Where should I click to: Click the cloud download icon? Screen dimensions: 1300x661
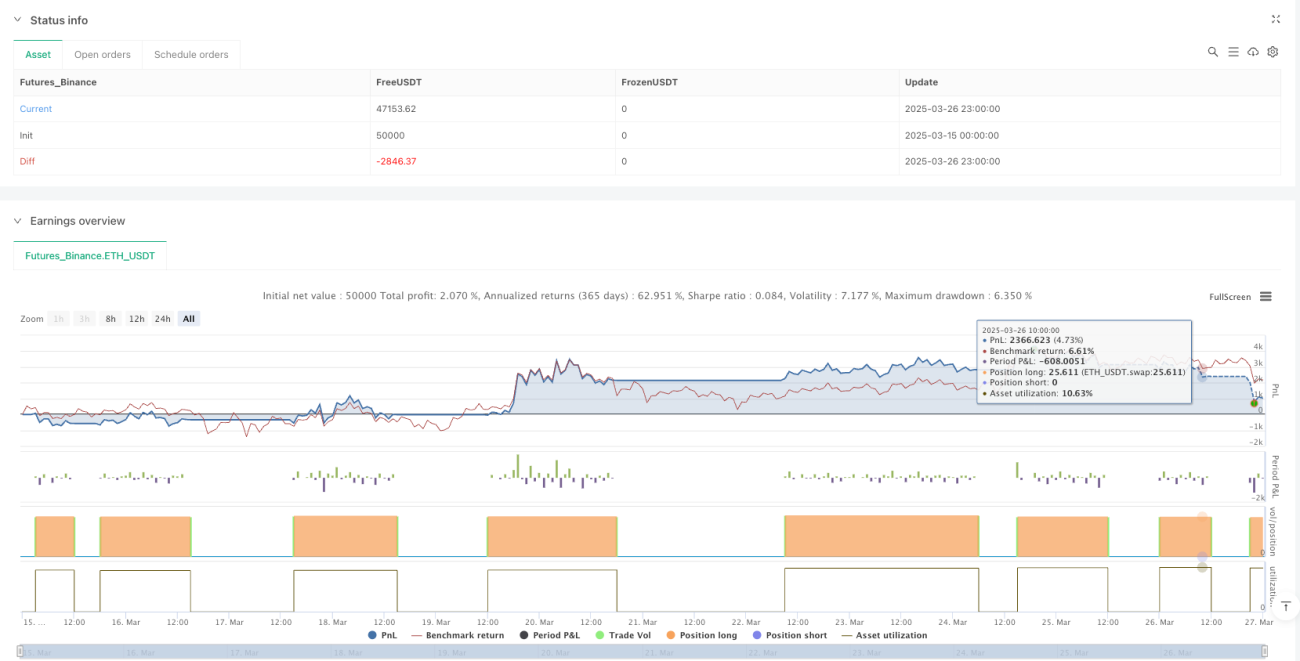(x=1253, y=52)
